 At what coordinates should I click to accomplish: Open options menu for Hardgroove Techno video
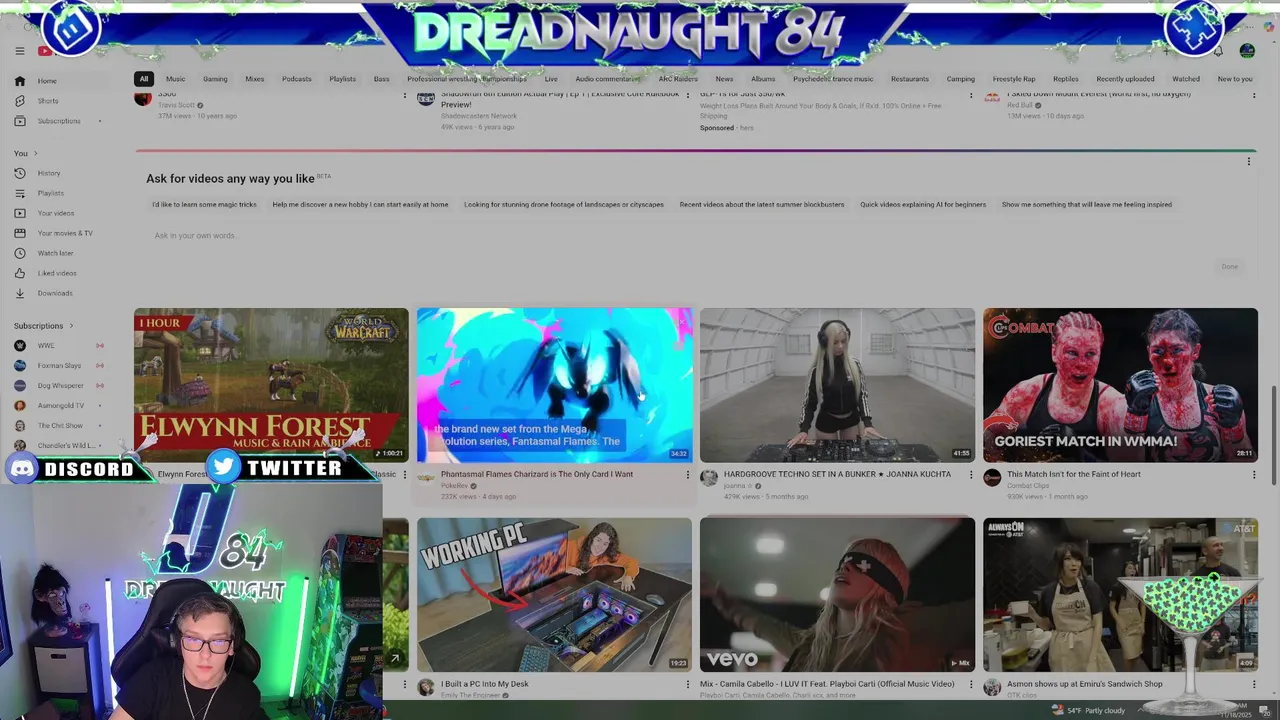click(x=970, y=475)
